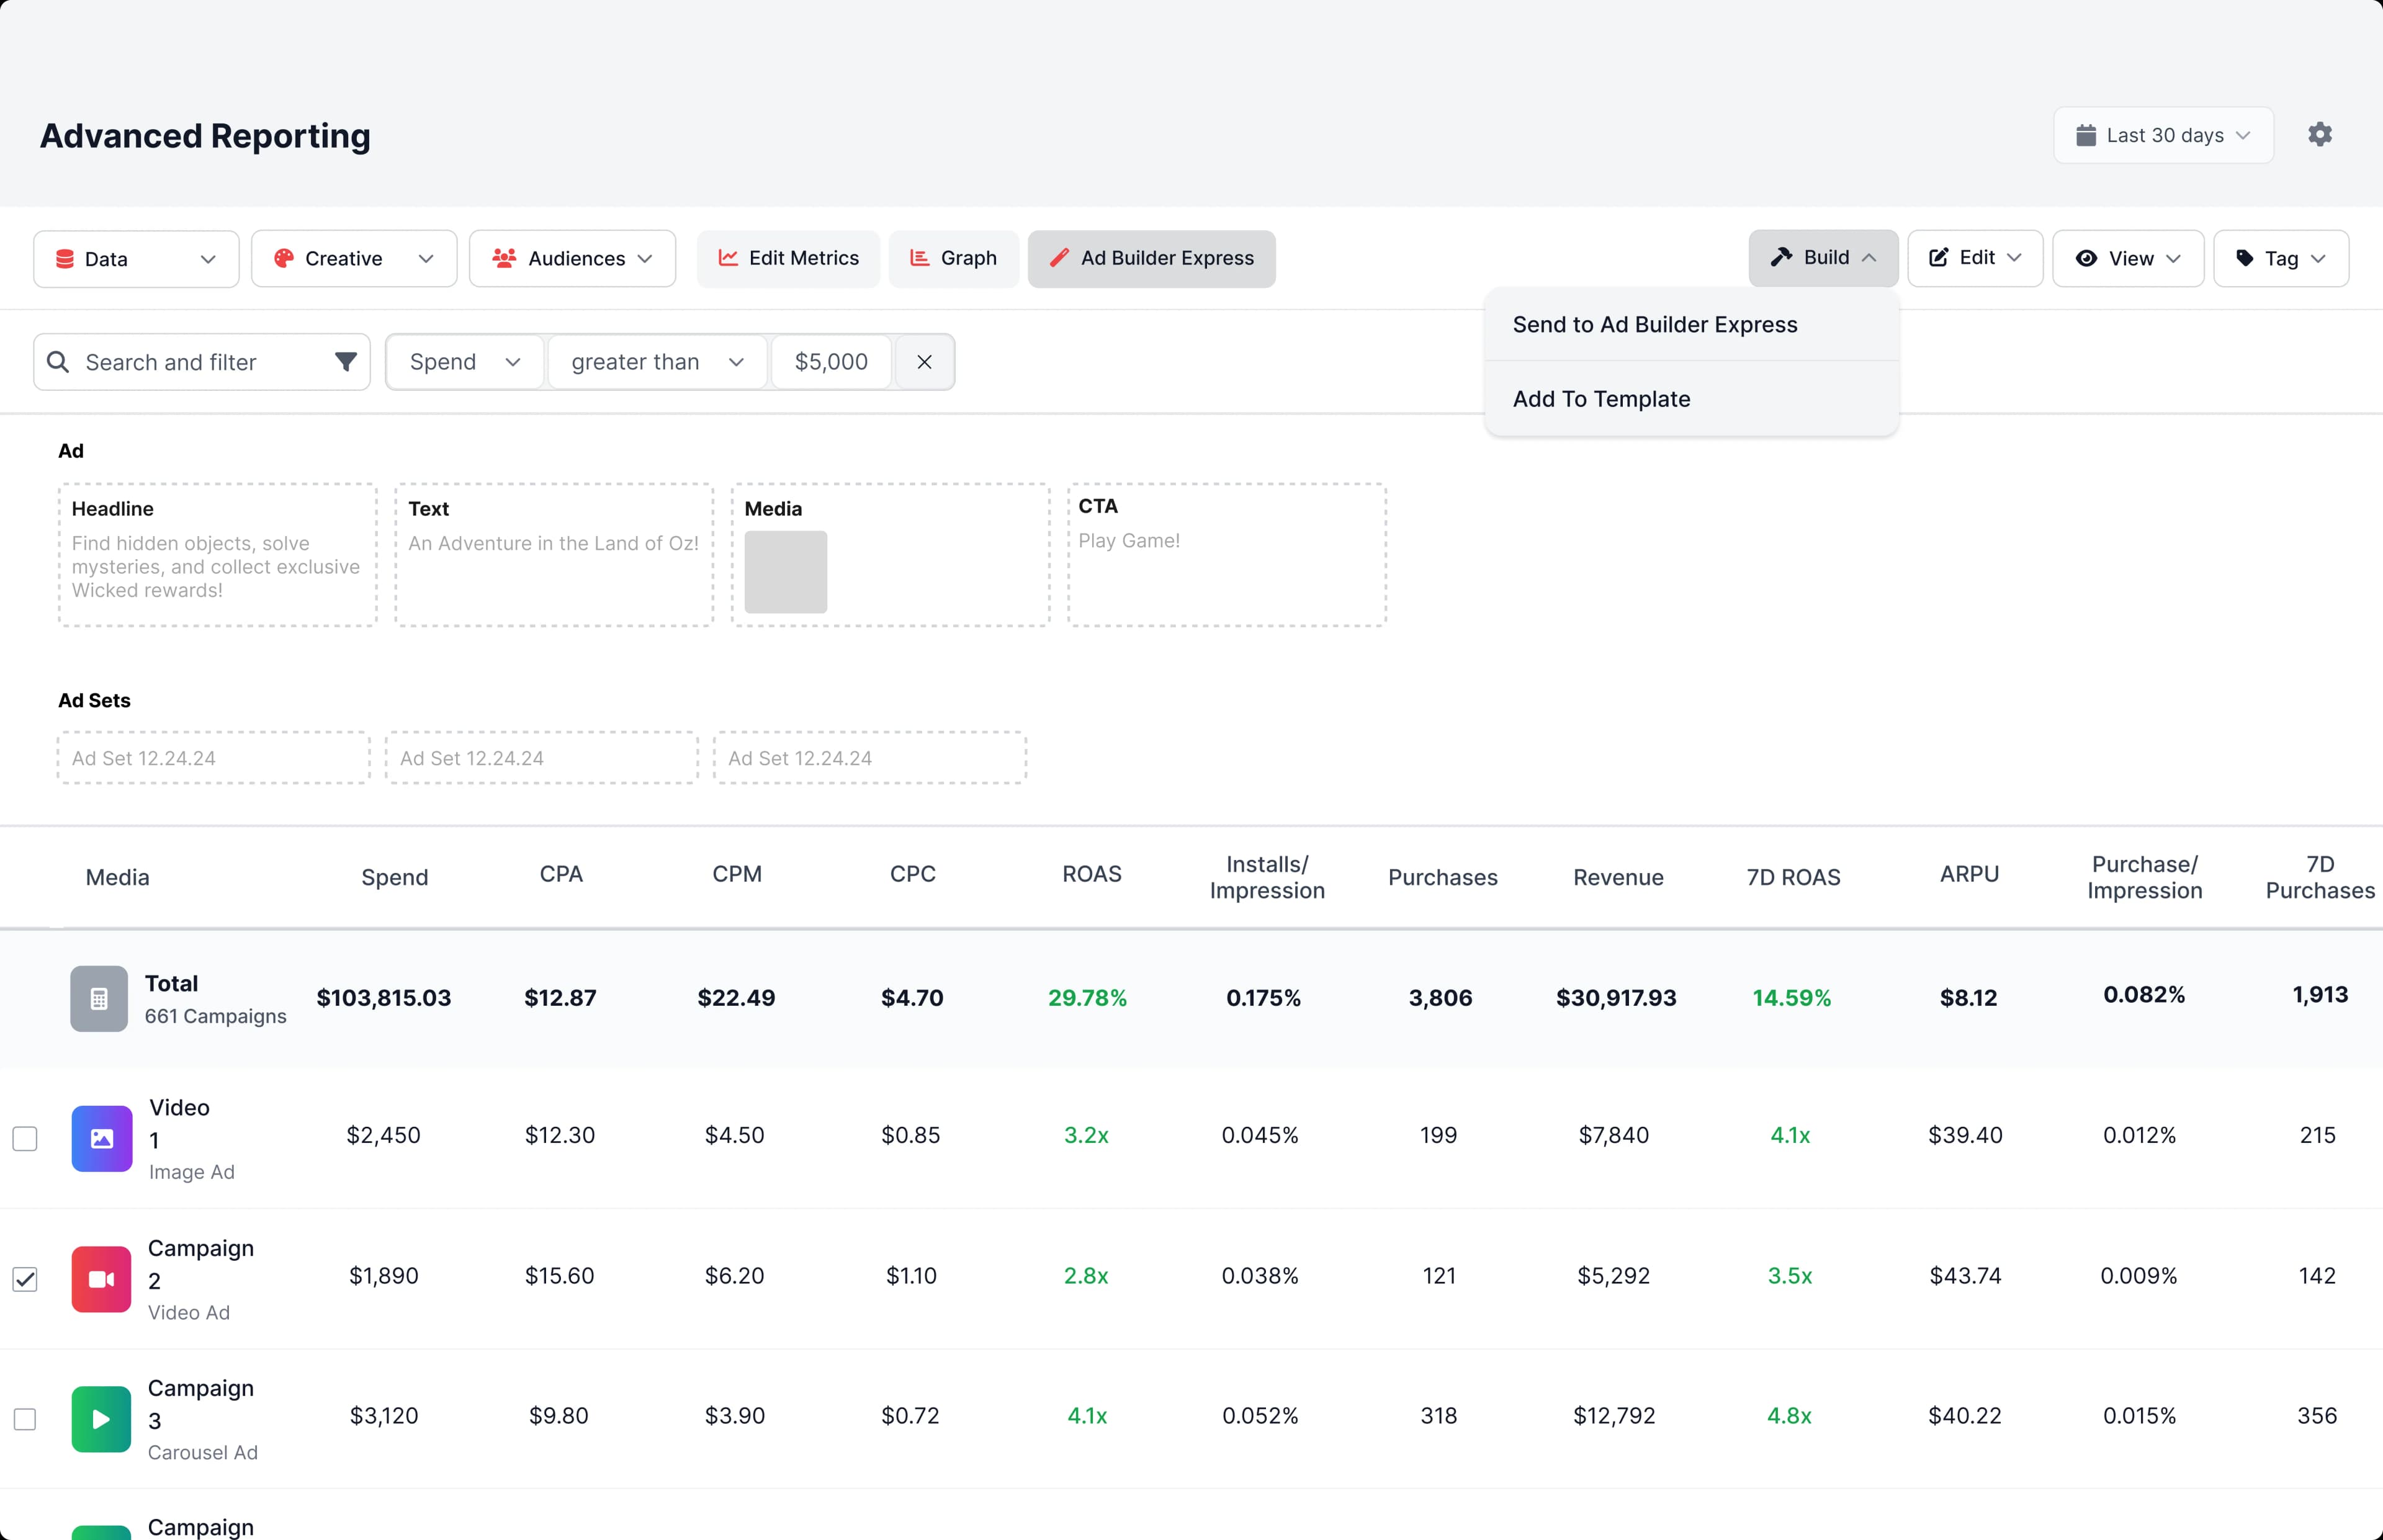Expand the Spend filter metric dropdown
This screenshot has height=1540, width=2383.
[x=463, y=361]
